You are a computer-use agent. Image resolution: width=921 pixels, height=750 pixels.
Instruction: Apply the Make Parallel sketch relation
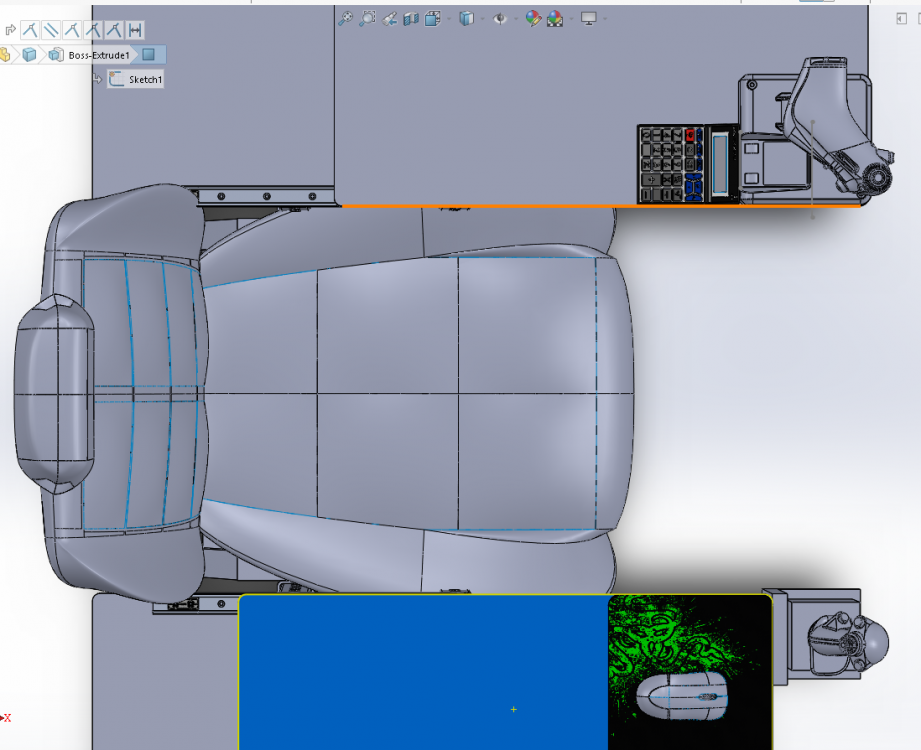coord(49,29)
